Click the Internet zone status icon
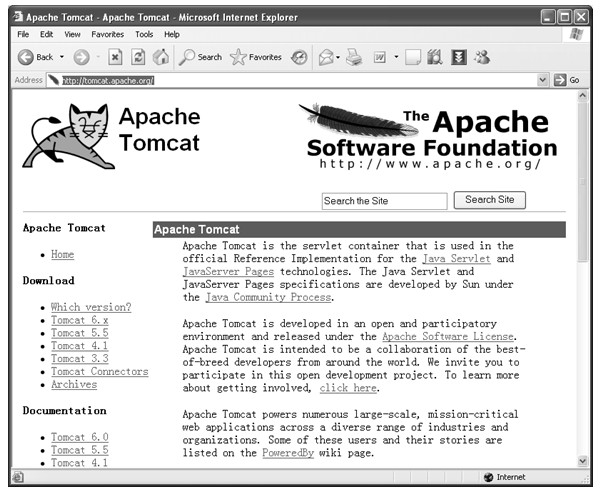The height and width of the screenshot is (491, 600). coord(488,477)
